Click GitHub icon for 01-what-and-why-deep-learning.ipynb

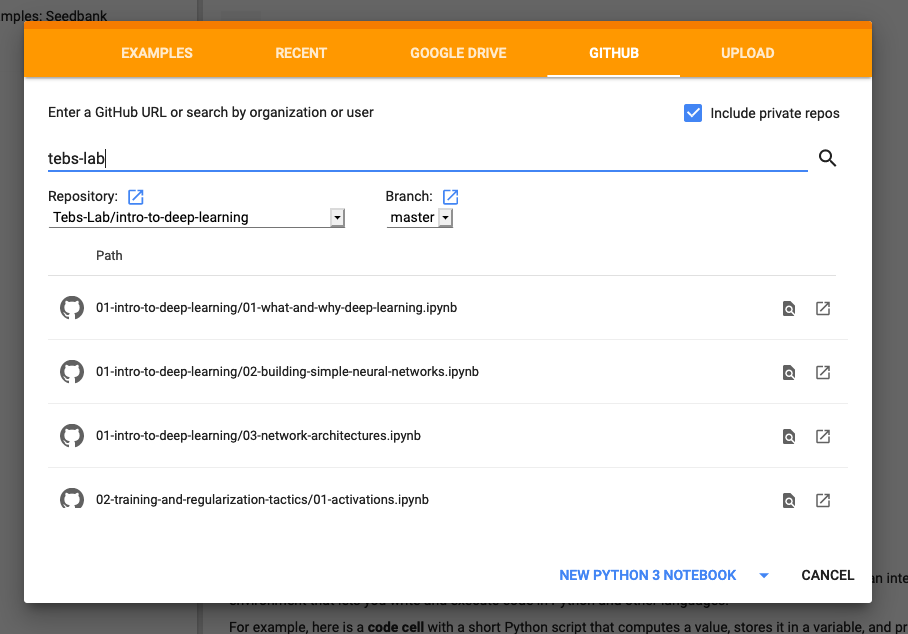pyautogui.click(x=72, y=308)
